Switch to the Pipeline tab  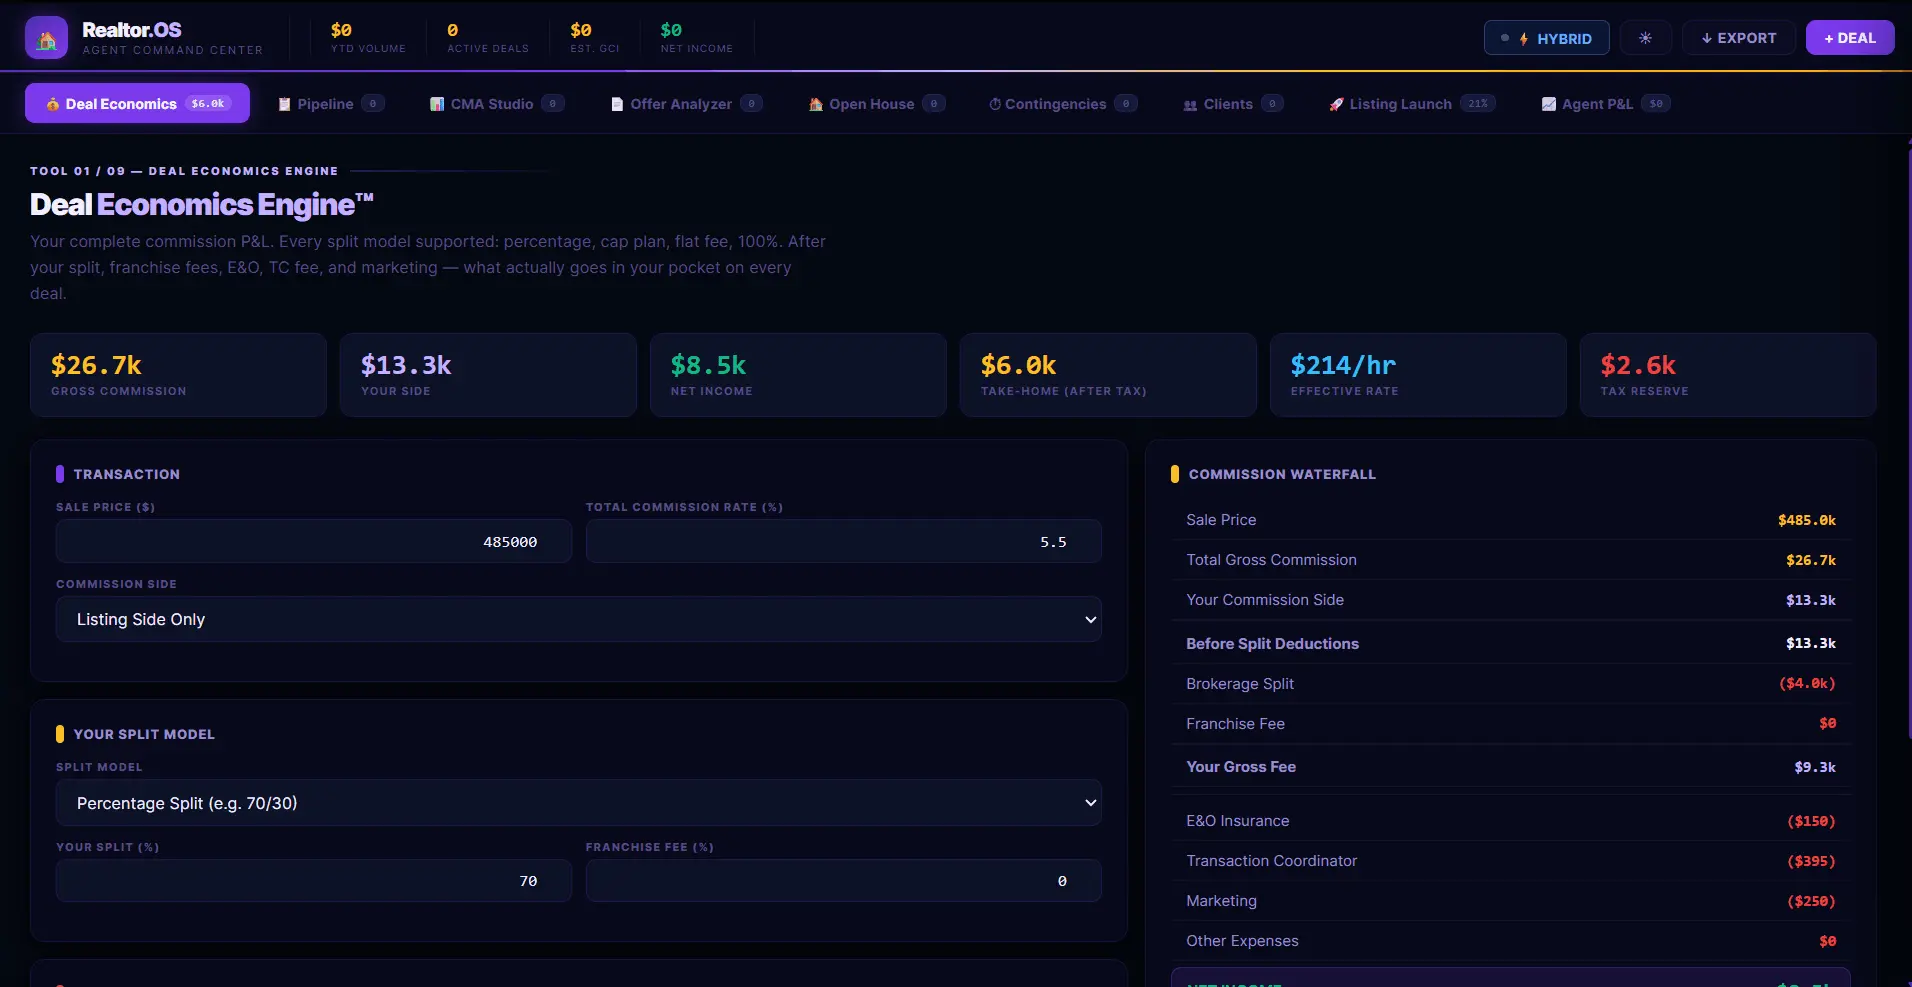click(331, 104)
